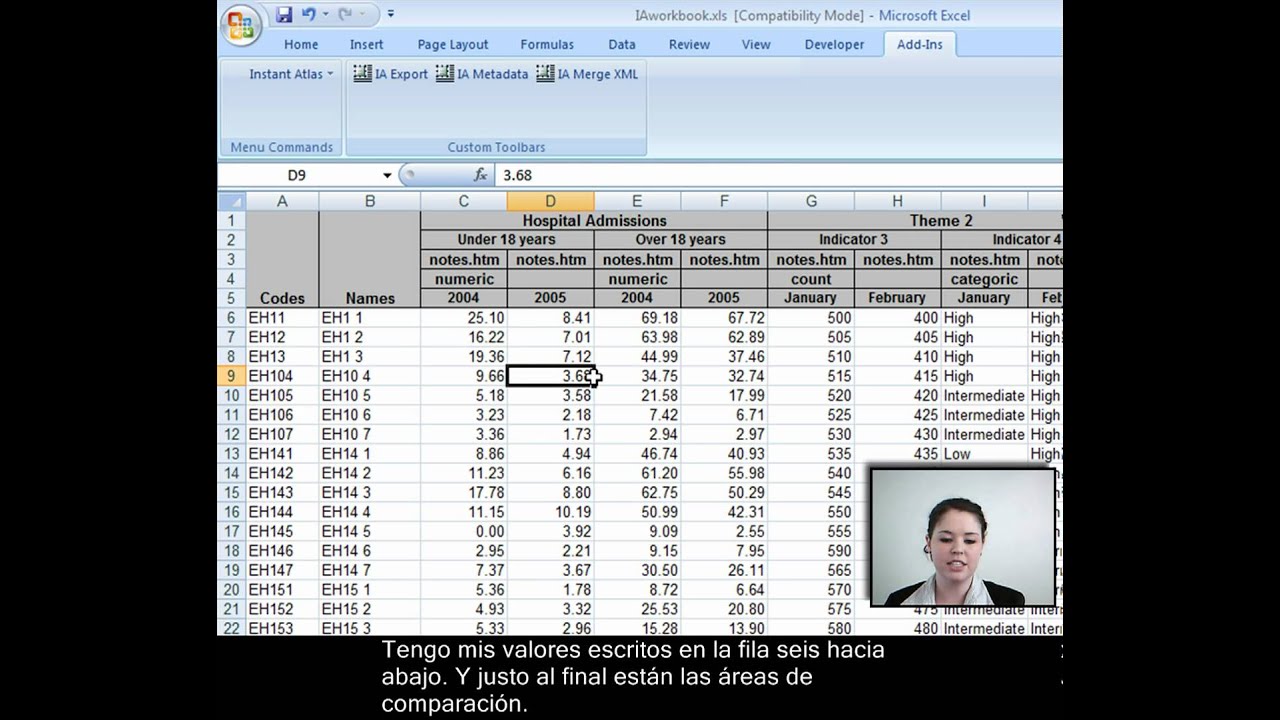Click the IA Export toolbar icon
This screenshot has width=1280, height=720.
pos(391,74)
